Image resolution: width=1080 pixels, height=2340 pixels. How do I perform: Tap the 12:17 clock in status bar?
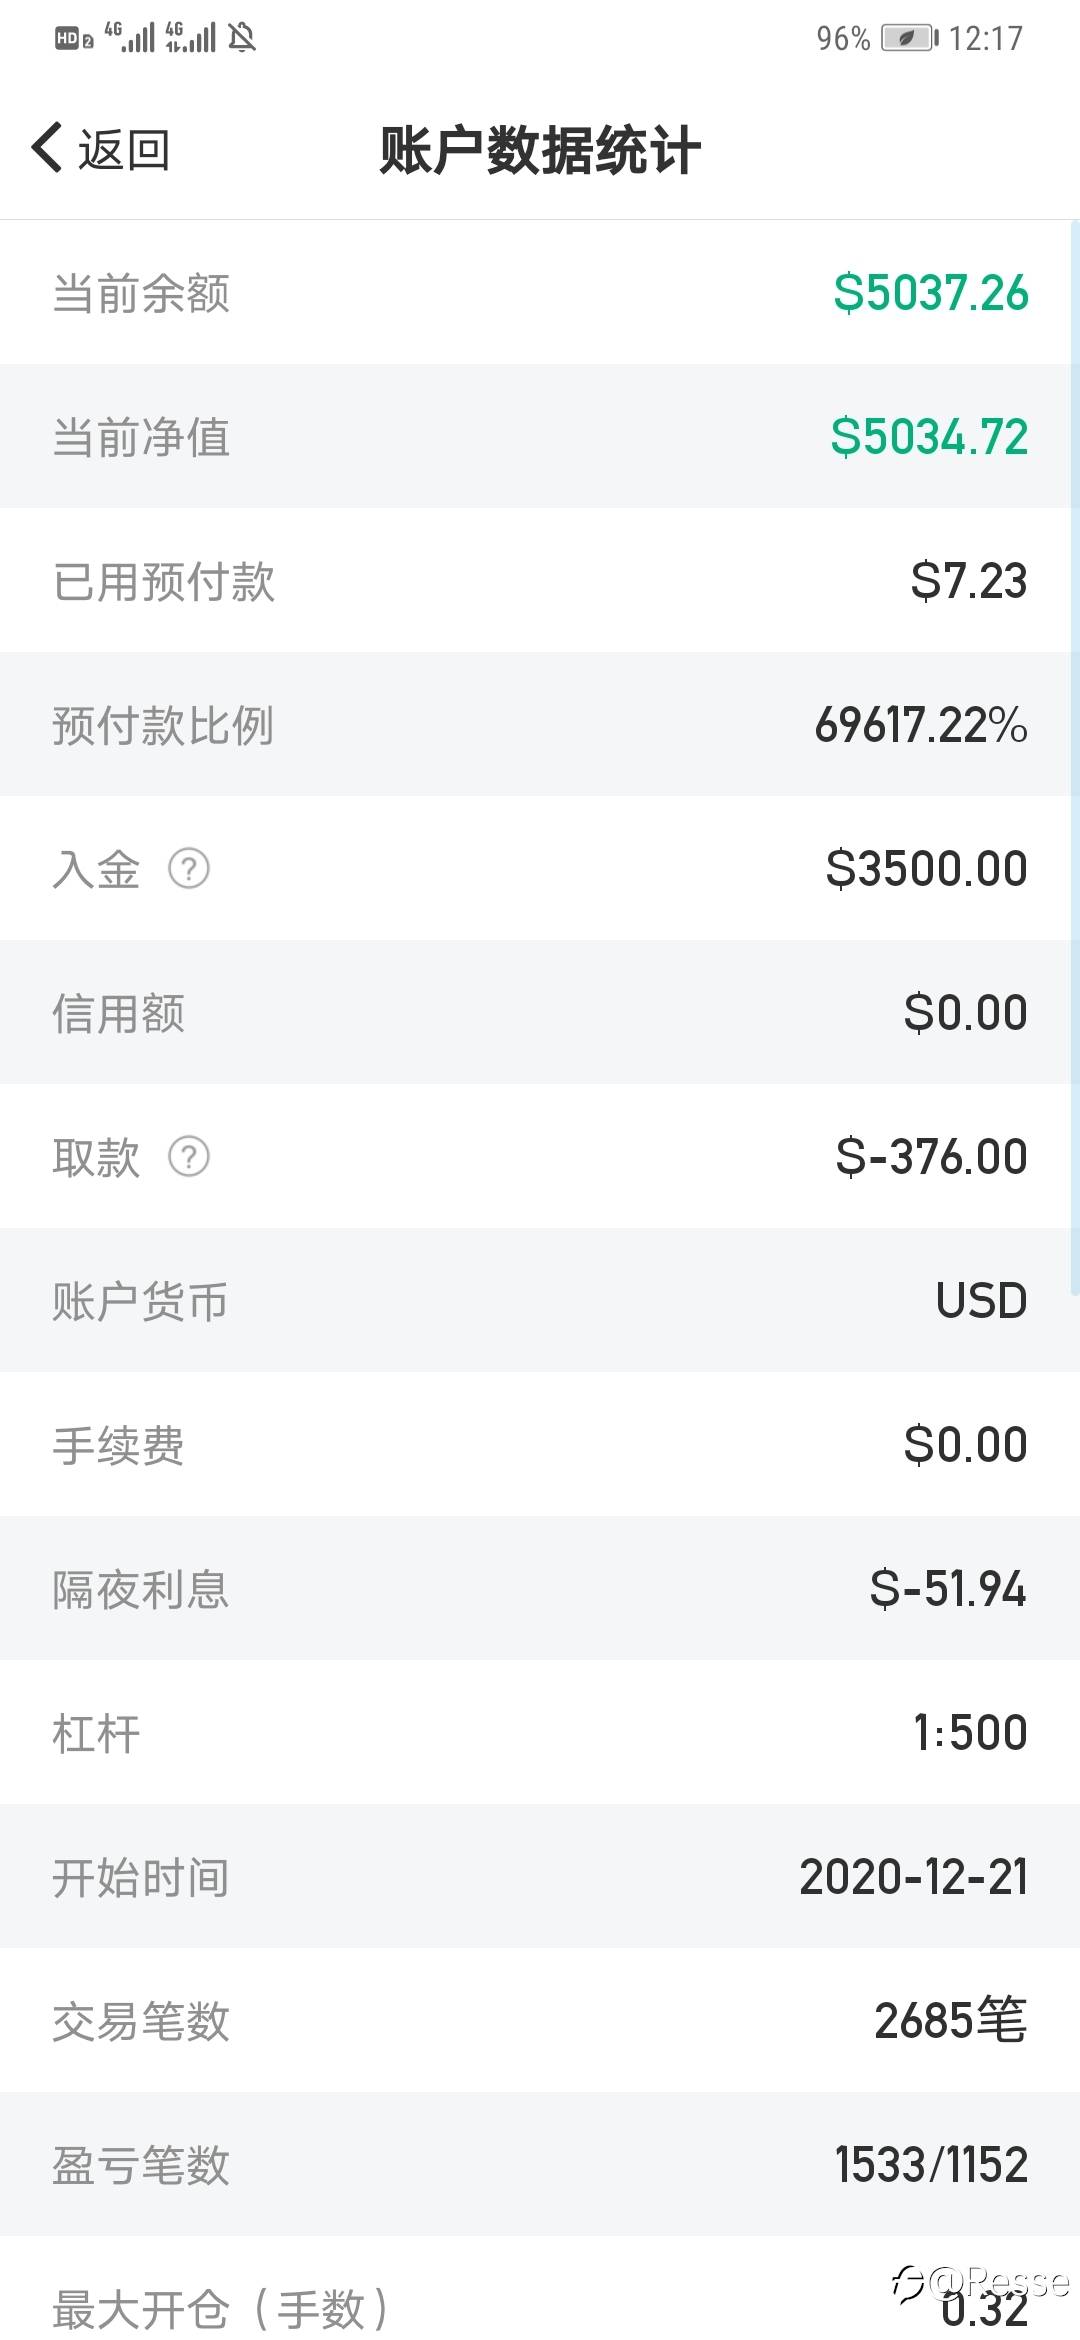(986, 38)
